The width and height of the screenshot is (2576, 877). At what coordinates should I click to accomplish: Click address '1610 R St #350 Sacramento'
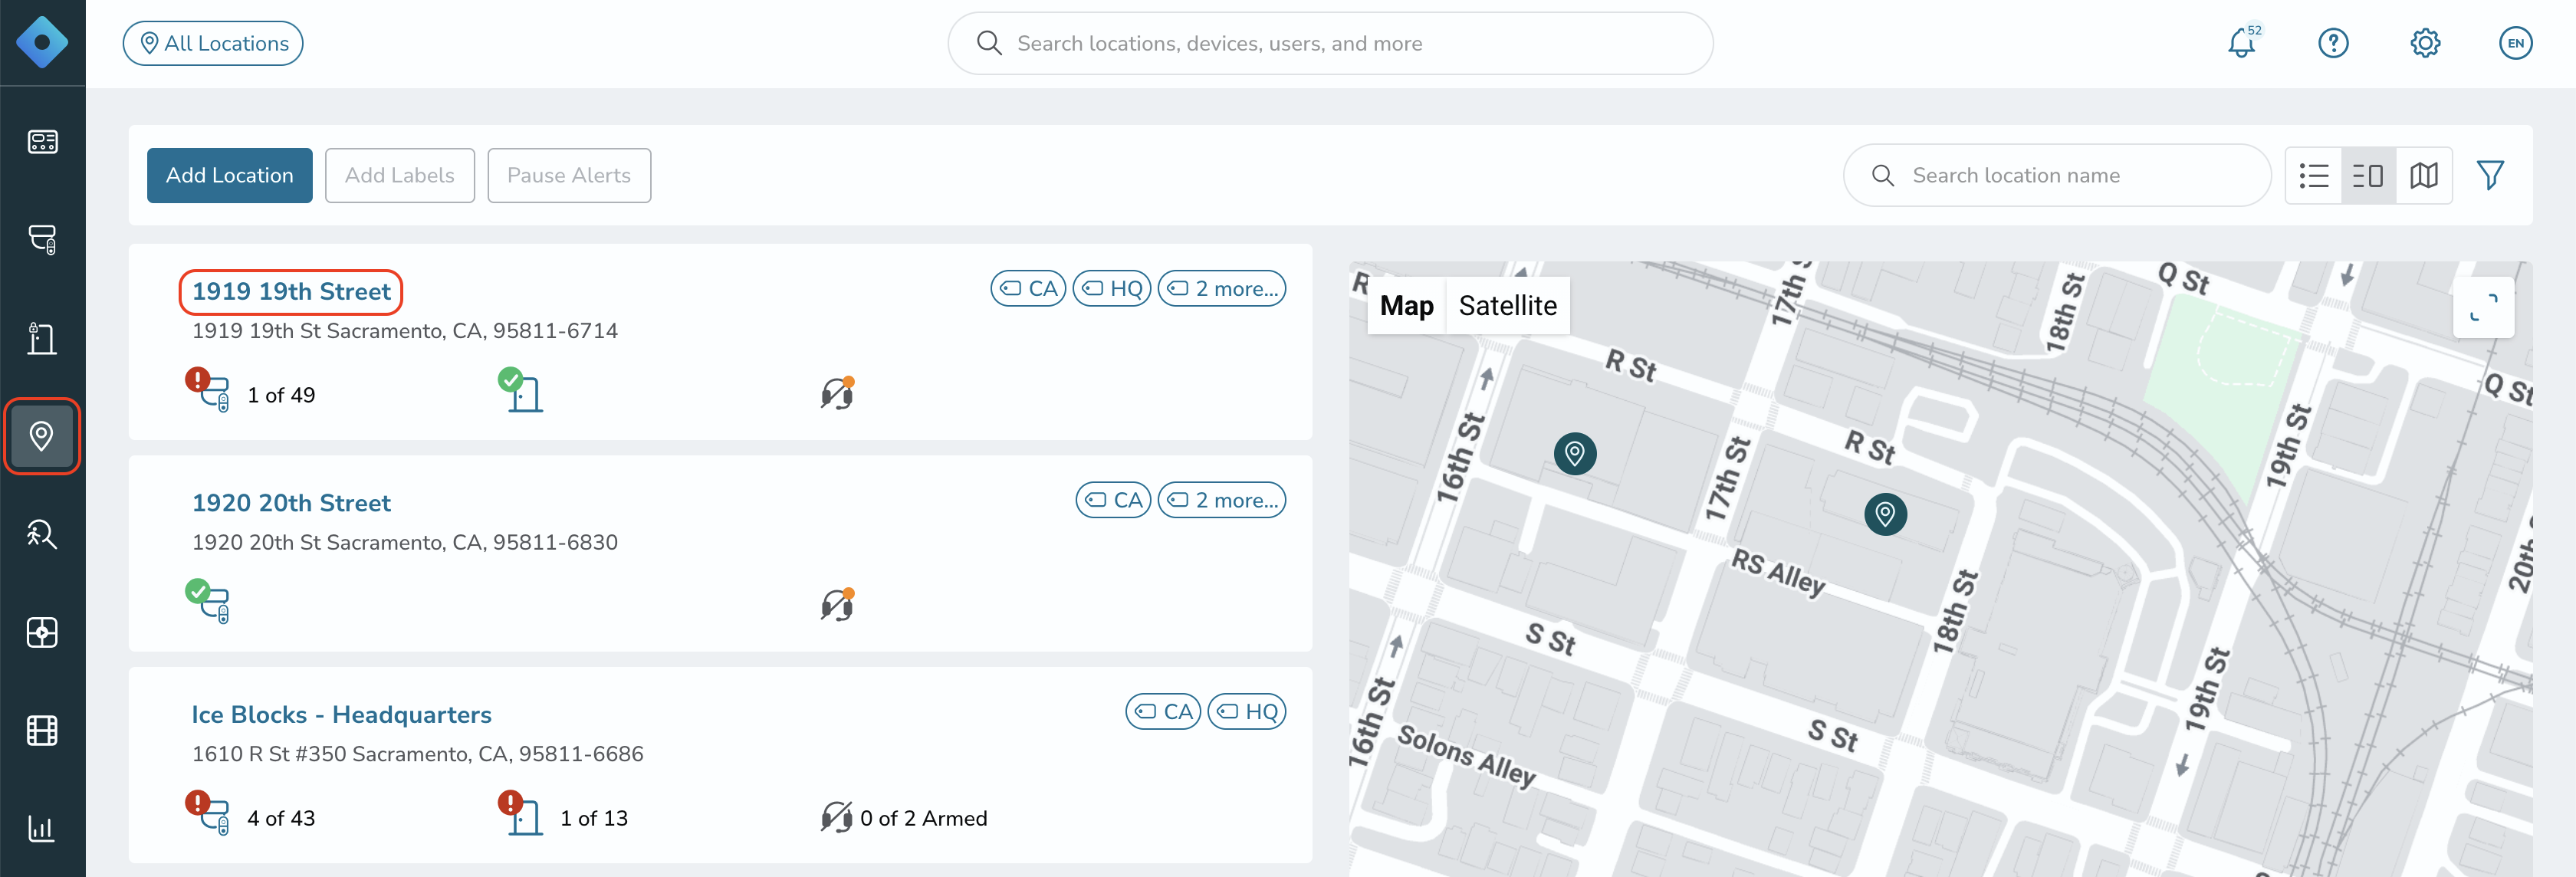(x=417, y=754)
